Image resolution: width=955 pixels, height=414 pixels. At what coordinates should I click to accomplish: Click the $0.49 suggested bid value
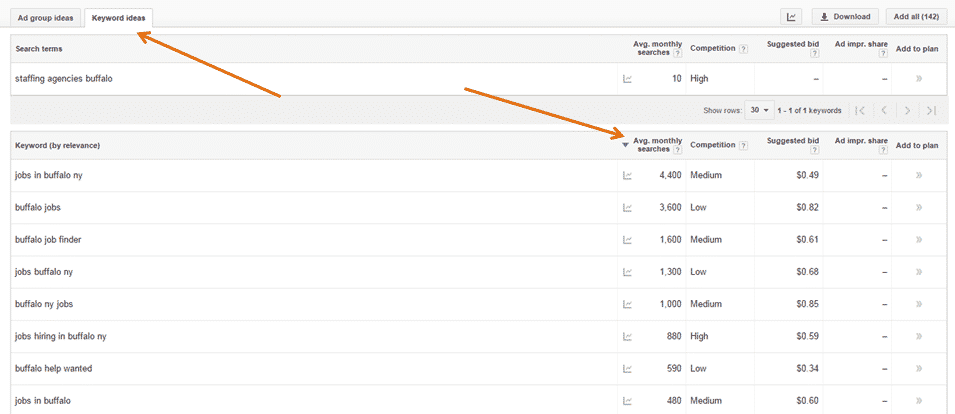(x=808, y=175)
